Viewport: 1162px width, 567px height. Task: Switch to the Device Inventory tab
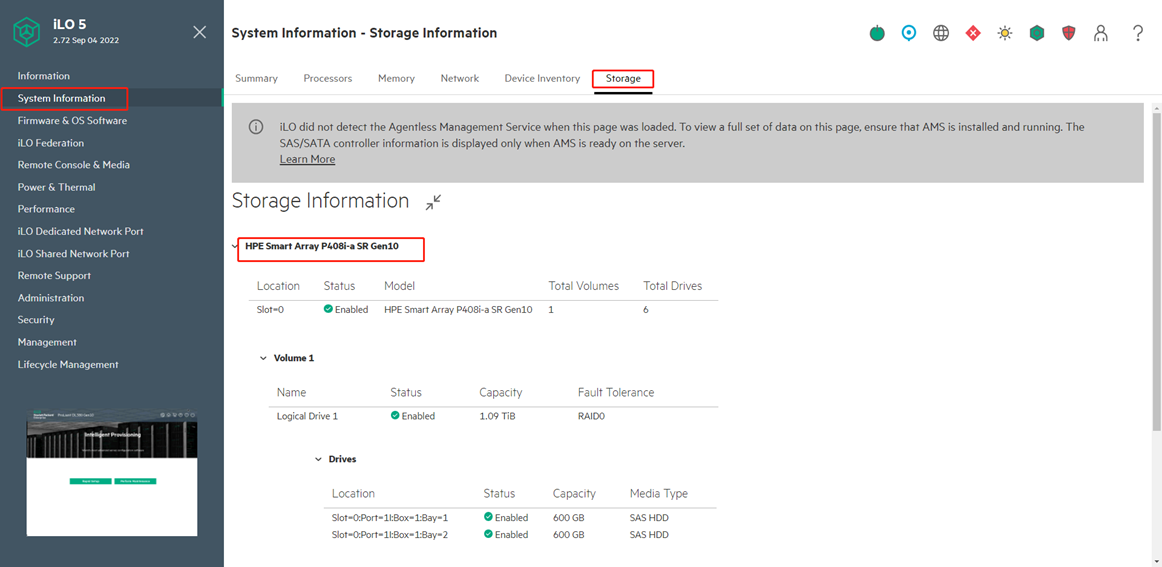tap(542, 78)
